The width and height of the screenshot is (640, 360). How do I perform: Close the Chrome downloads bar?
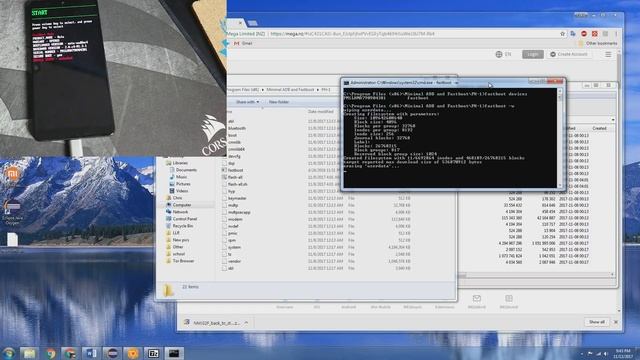[x=616, y=322]
